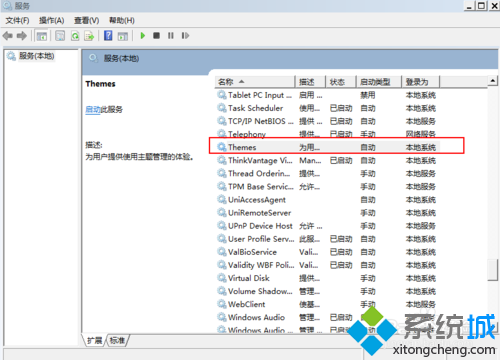The width and height of the screenshot is (500, 360).
Task: Sort by the 名称 column header
Action: click(x=255, y=82)
